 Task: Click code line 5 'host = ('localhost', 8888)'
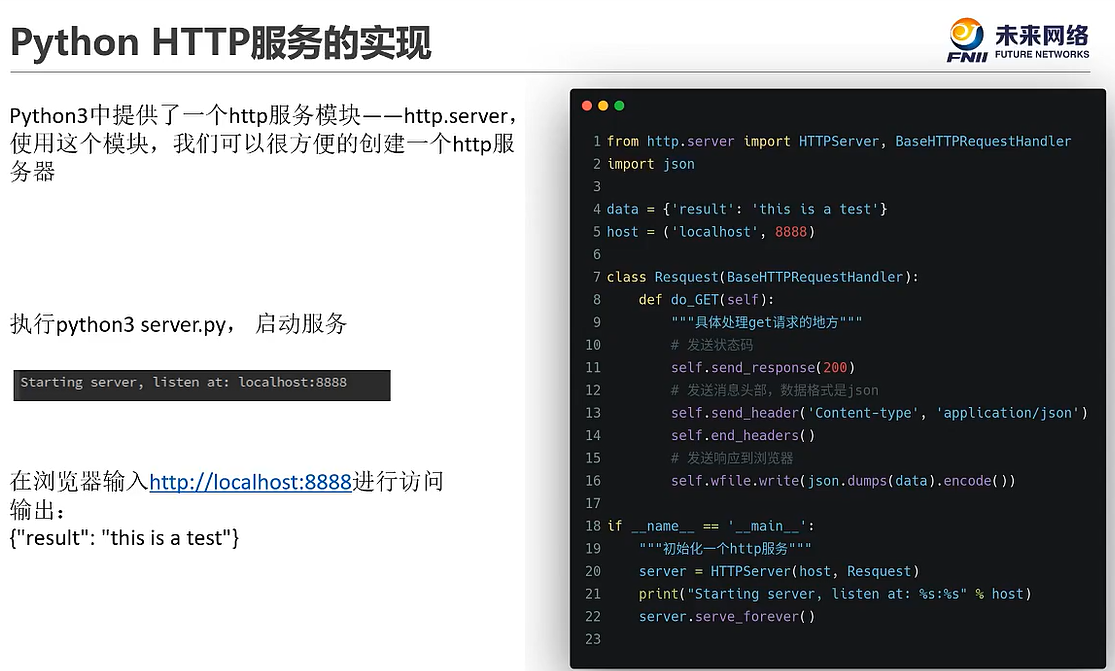710,232
